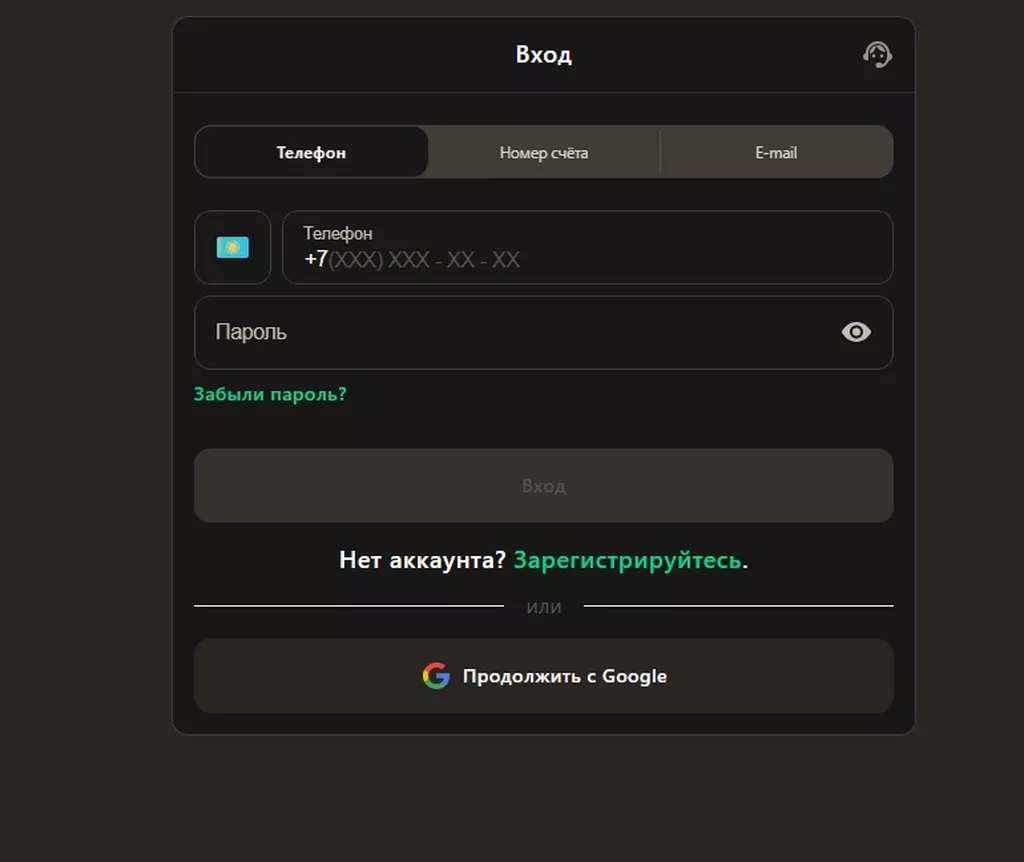Screen dimensions: 1024x862
Task: Toggle password visibility eye icon
Action: (856, 332)
